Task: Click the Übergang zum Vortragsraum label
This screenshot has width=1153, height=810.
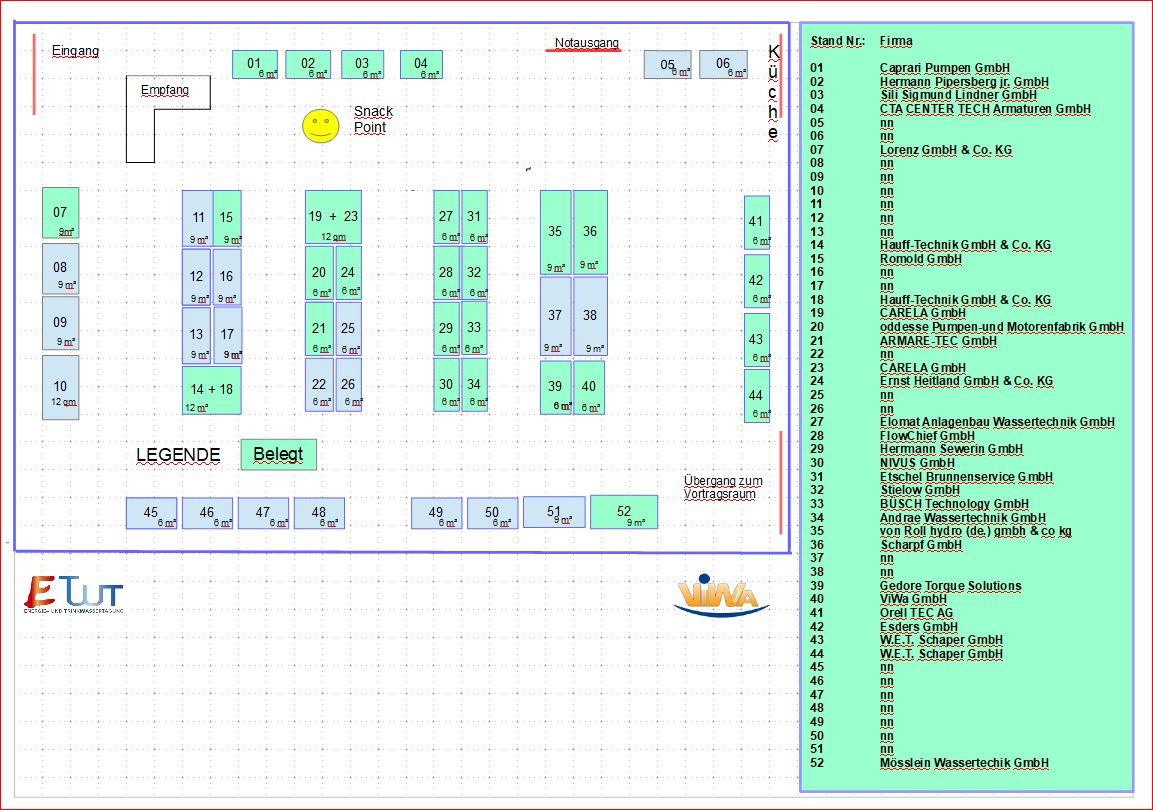Action: pyautogui.click(x=723, y=487)
